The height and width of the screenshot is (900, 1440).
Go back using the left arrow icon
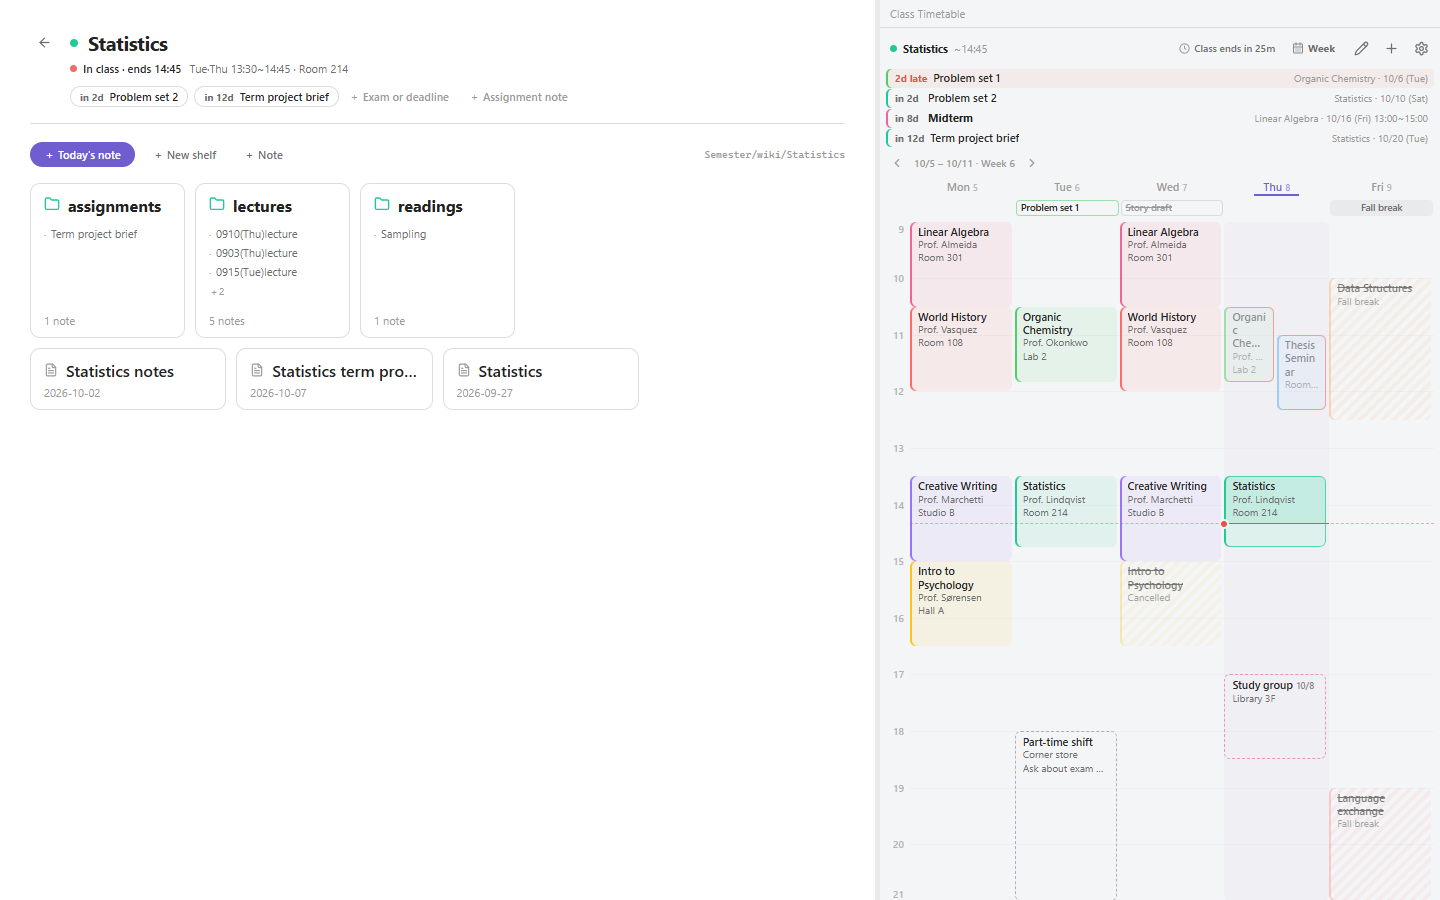click(44, 43)
